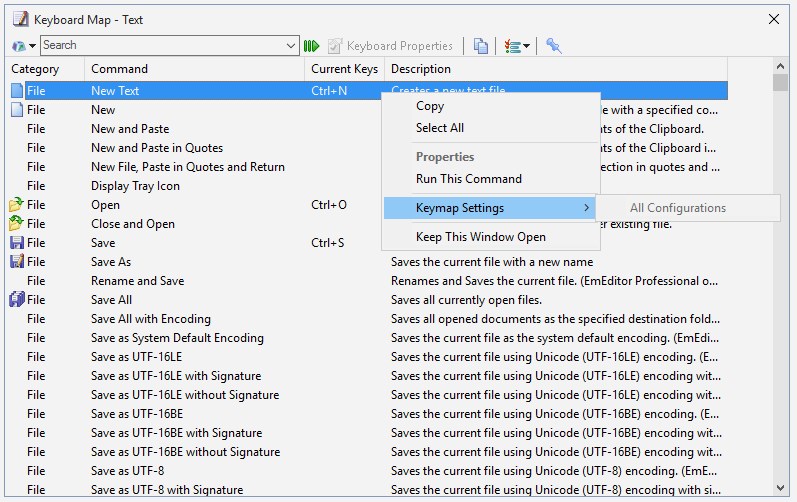The width and height of the screenshot is (797, 502).
Task: Open the search options dropdown arrow
Action: [32, 46]
